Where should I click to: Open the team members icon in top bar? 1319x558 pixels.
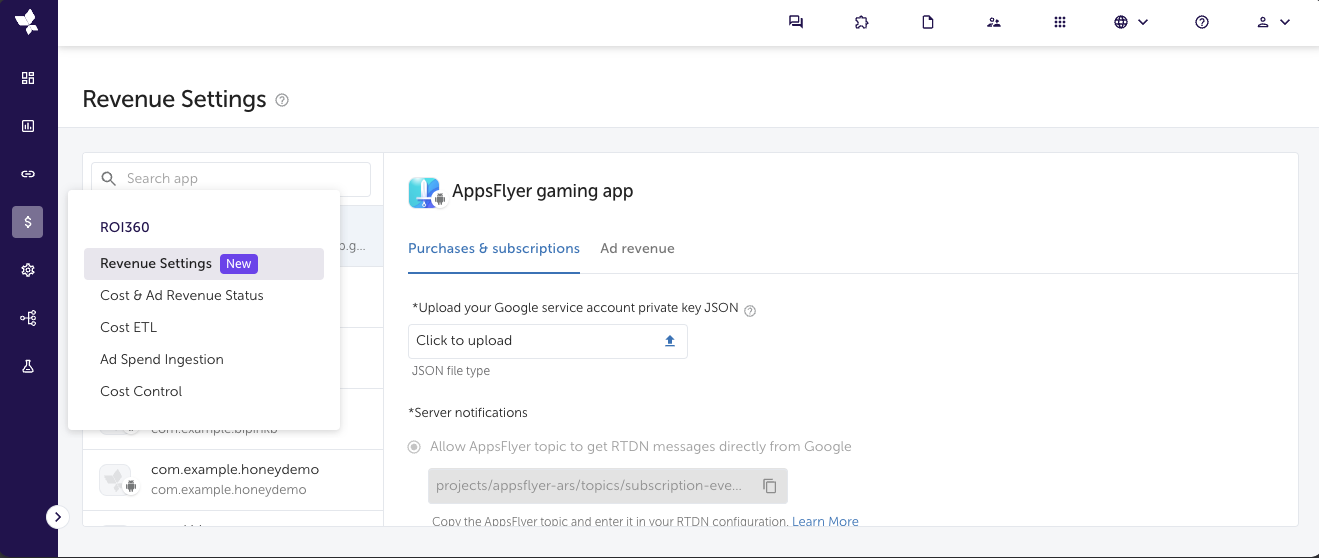click(994, 22)
